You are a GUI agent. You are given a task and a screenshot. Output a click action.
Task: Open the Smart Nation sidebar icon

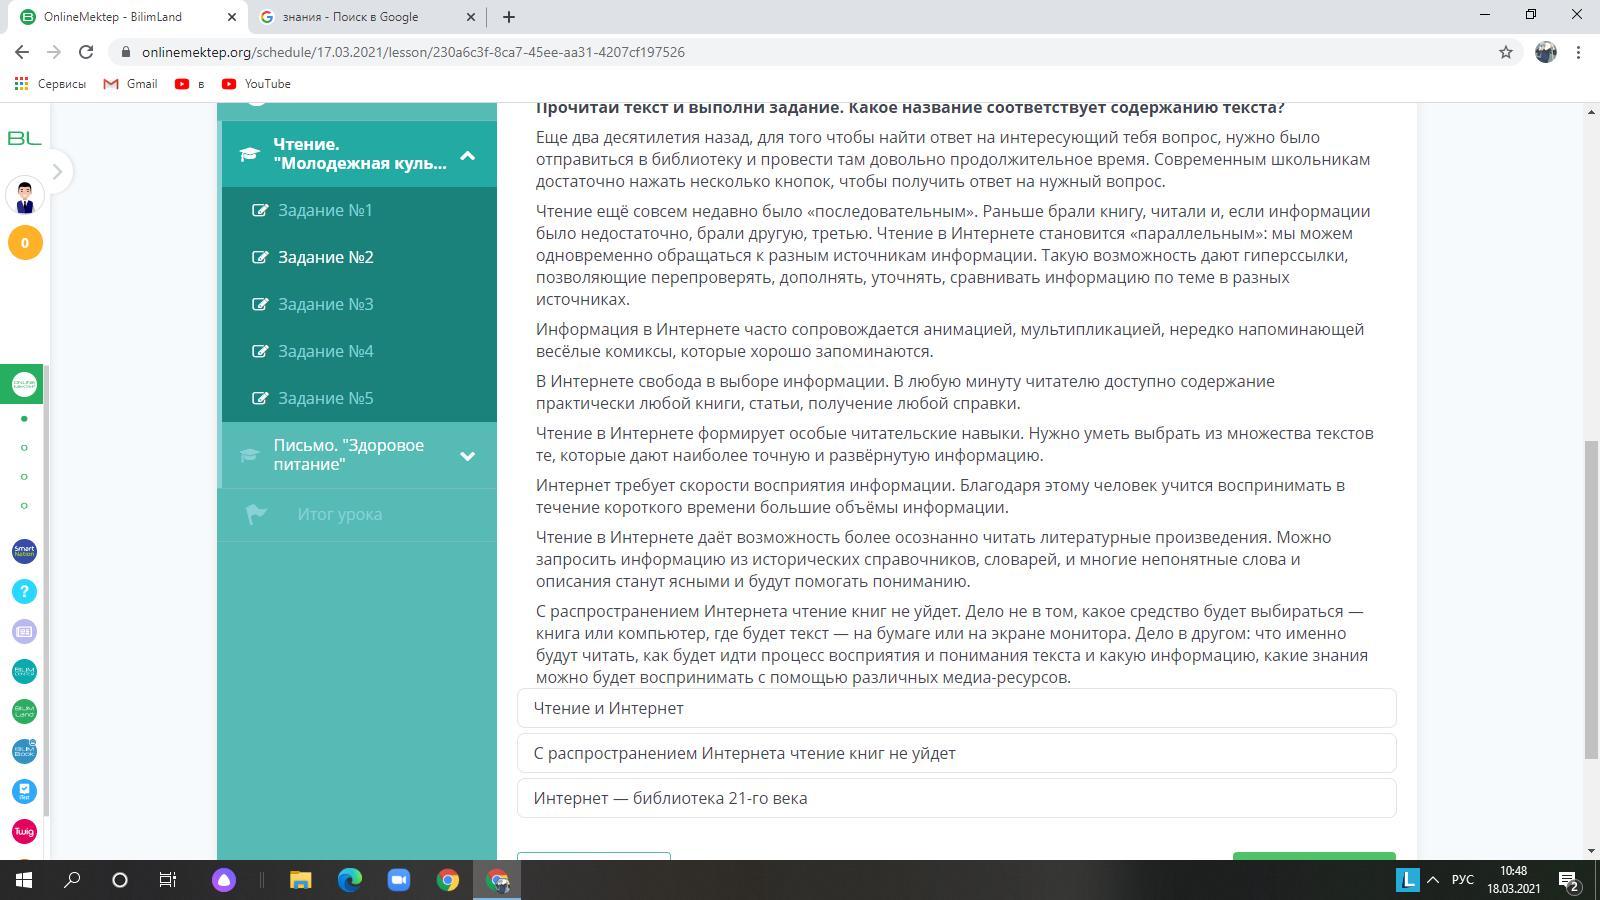coord(24,551)
